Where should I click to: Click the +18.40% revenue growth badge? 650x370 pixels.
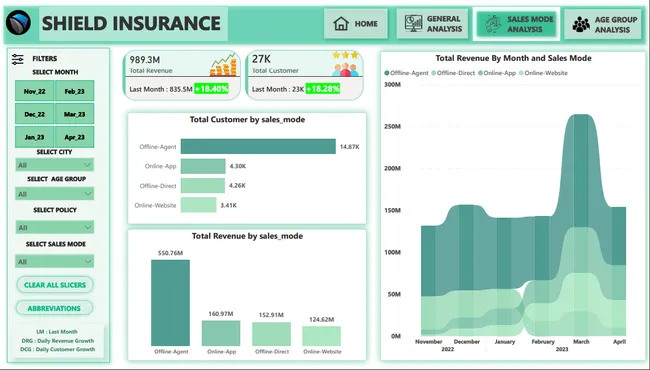(x=211, y=89)
